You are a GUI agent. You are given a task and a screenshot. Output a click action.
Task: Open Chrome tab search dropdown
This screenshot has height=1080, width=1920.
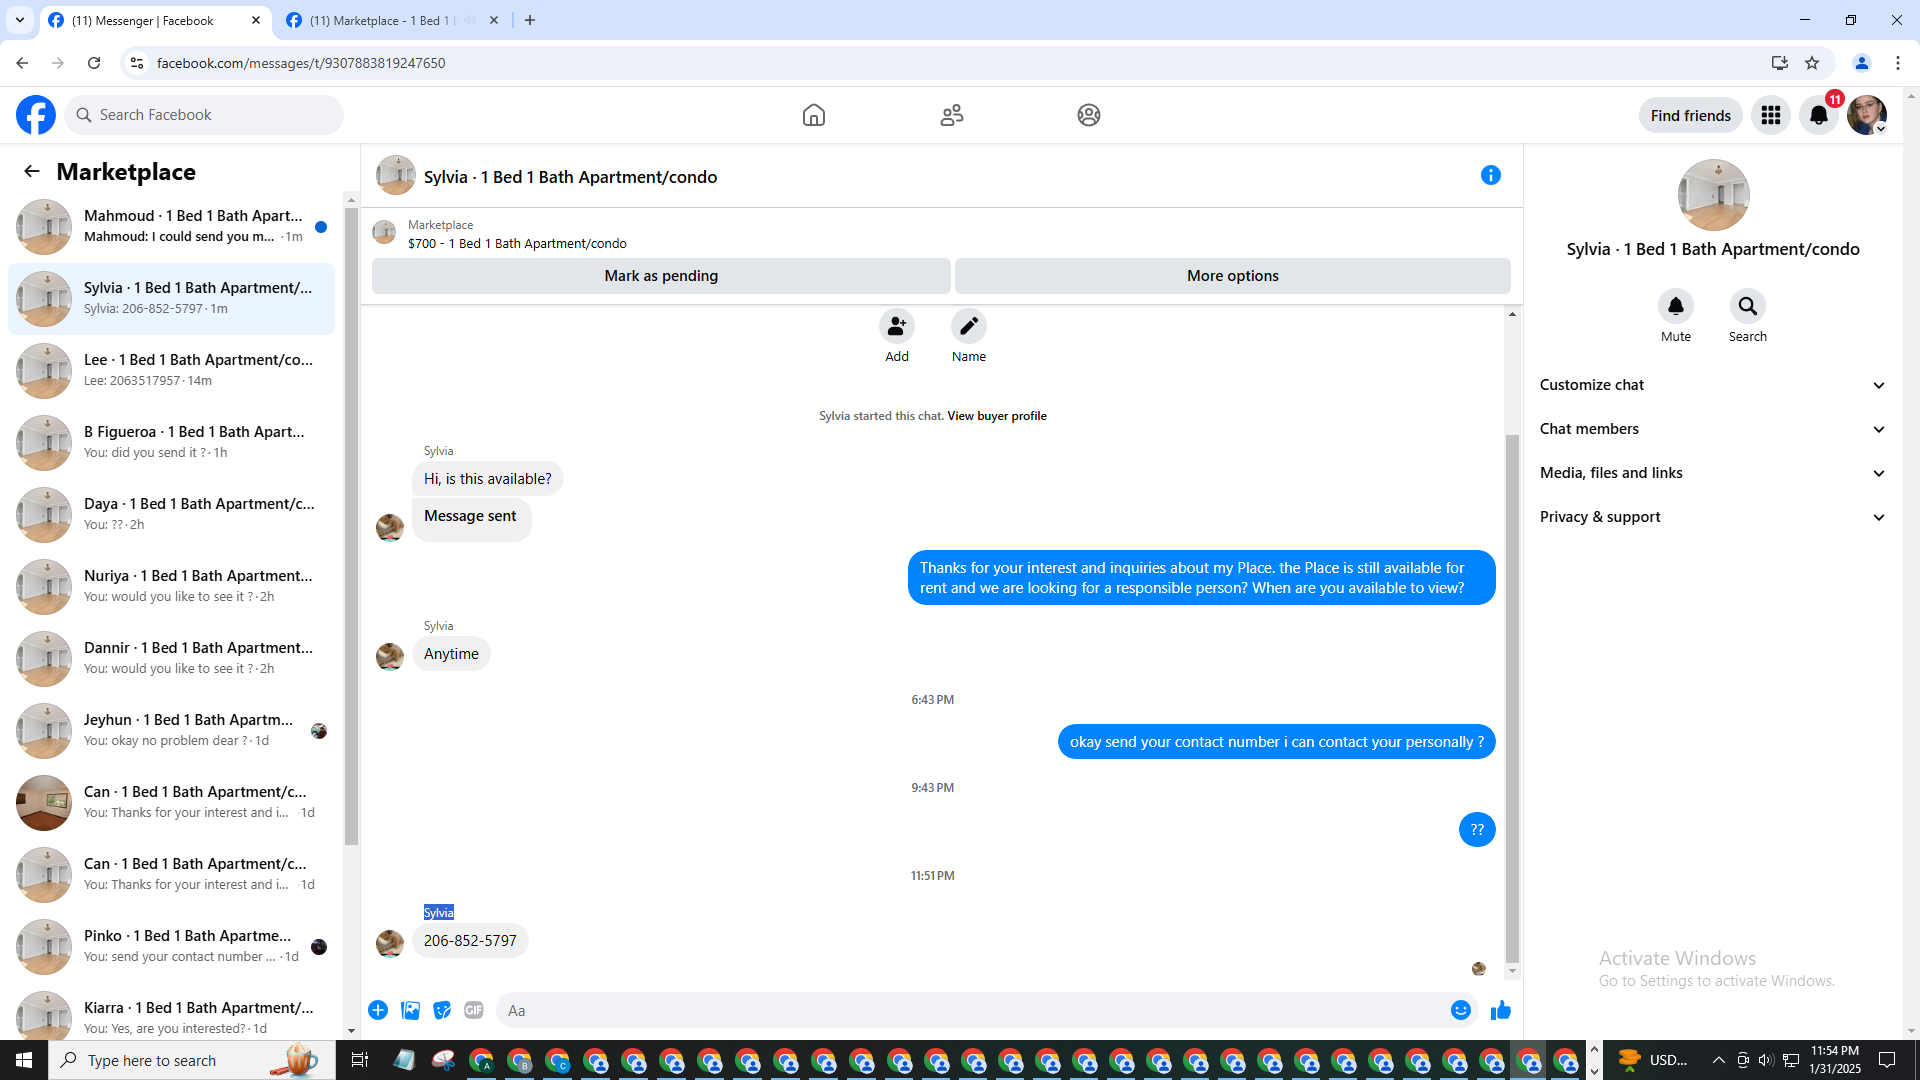click(20, 20)
